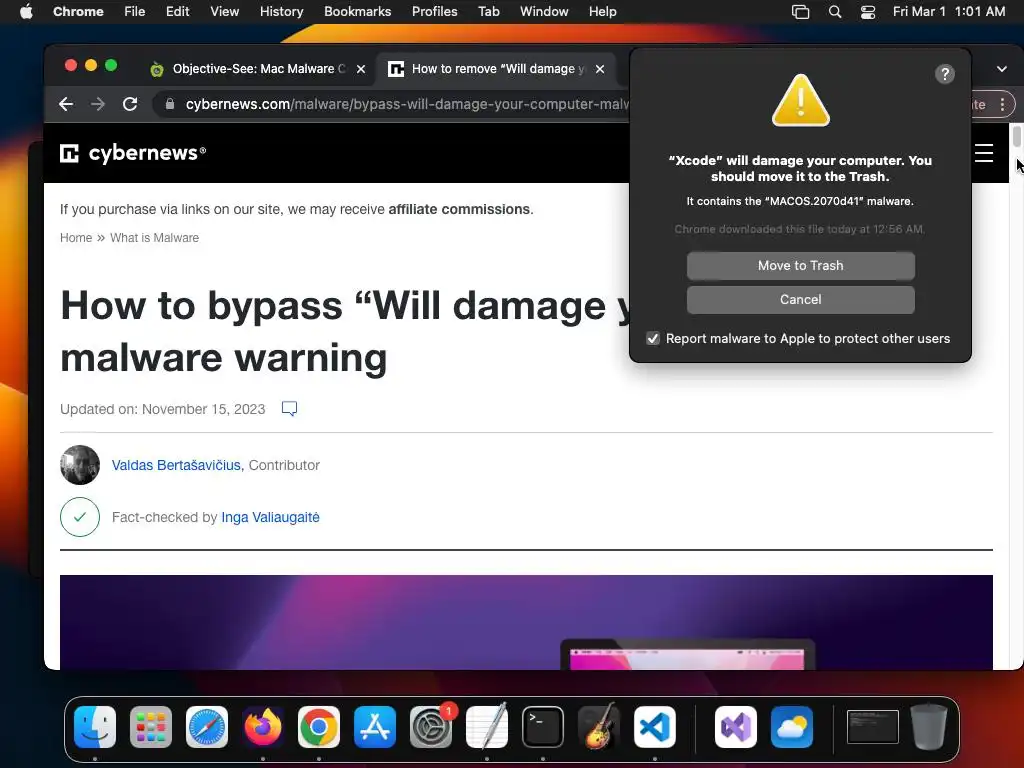Viewport: 1024px width, 768px height.
Task: Open author Valdas Bertašavičius profile link
Action: tap(176, 465)
